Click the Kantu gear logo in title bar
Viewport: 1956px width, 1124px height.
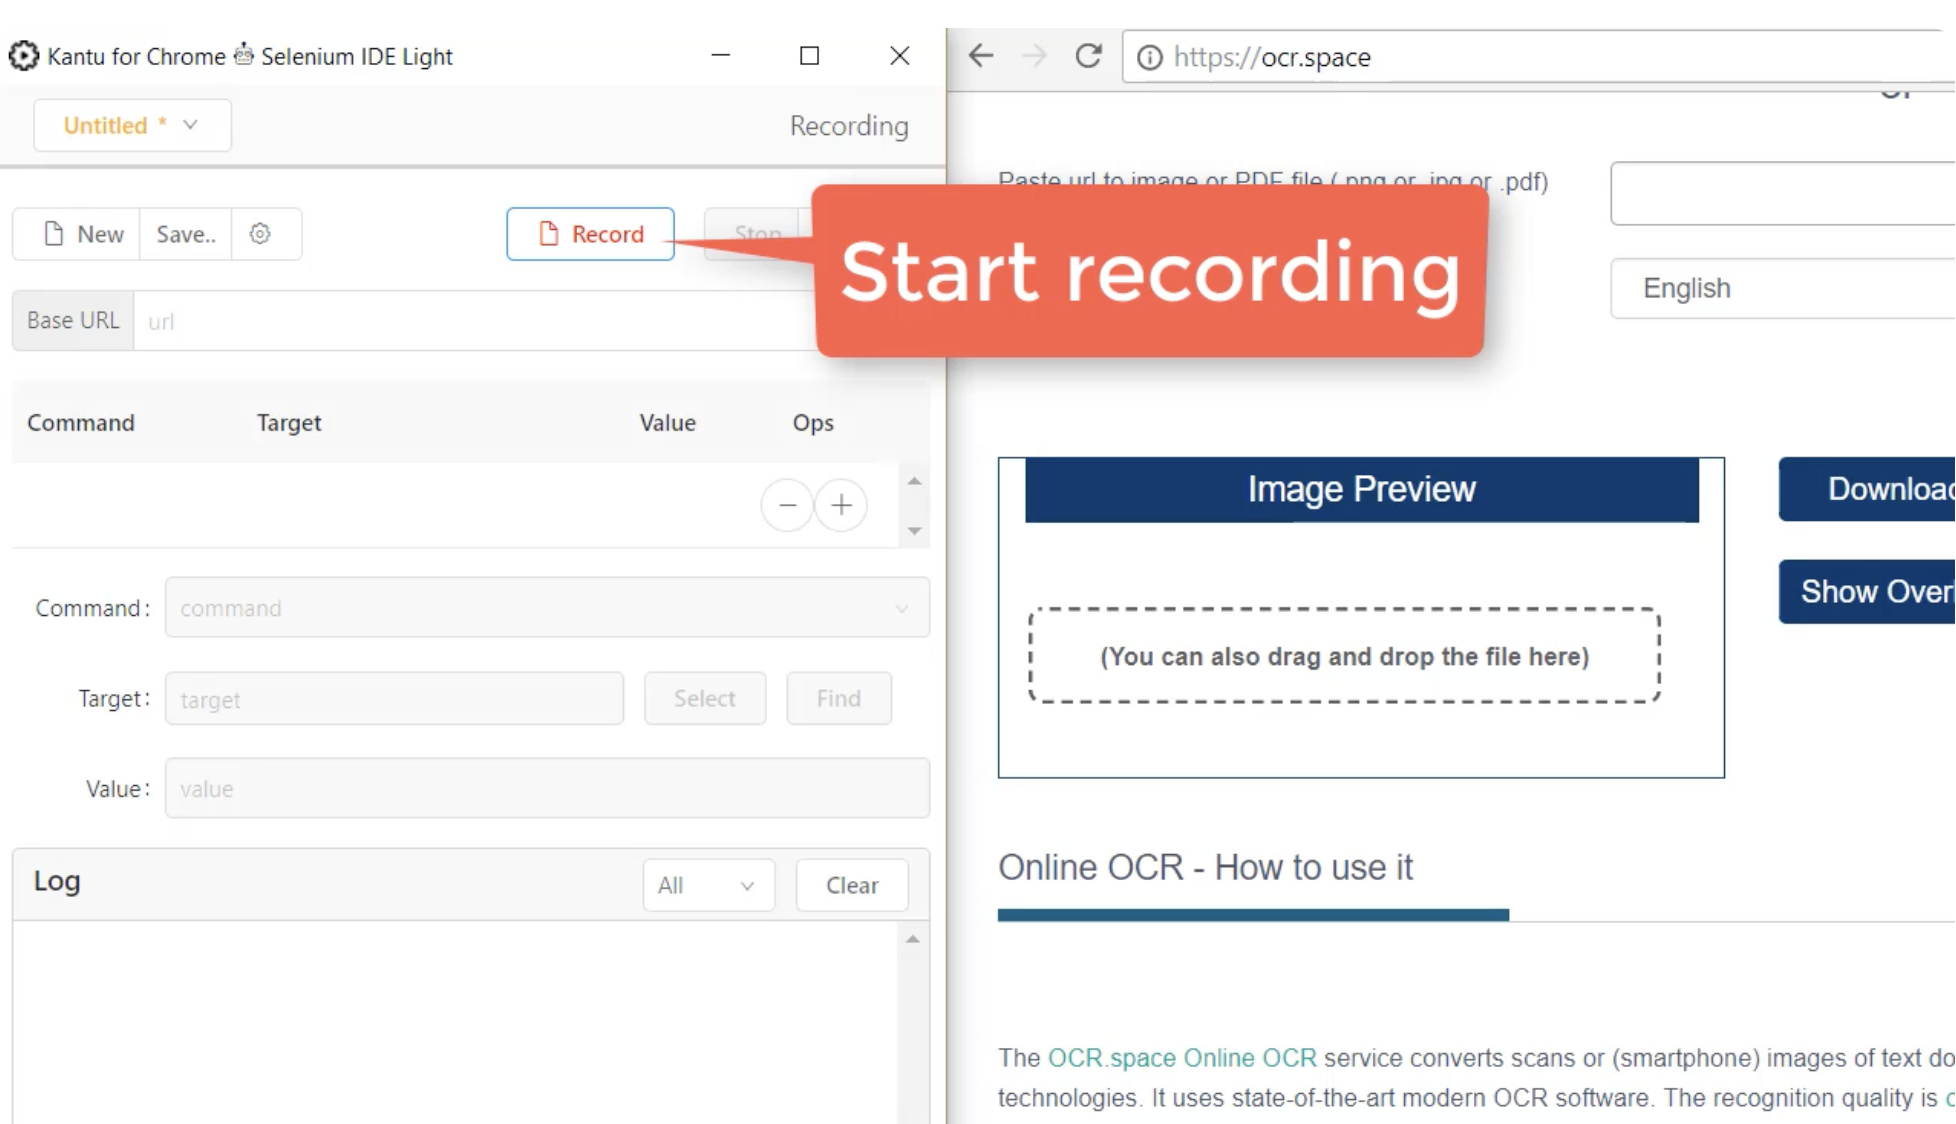pos(23,56)
